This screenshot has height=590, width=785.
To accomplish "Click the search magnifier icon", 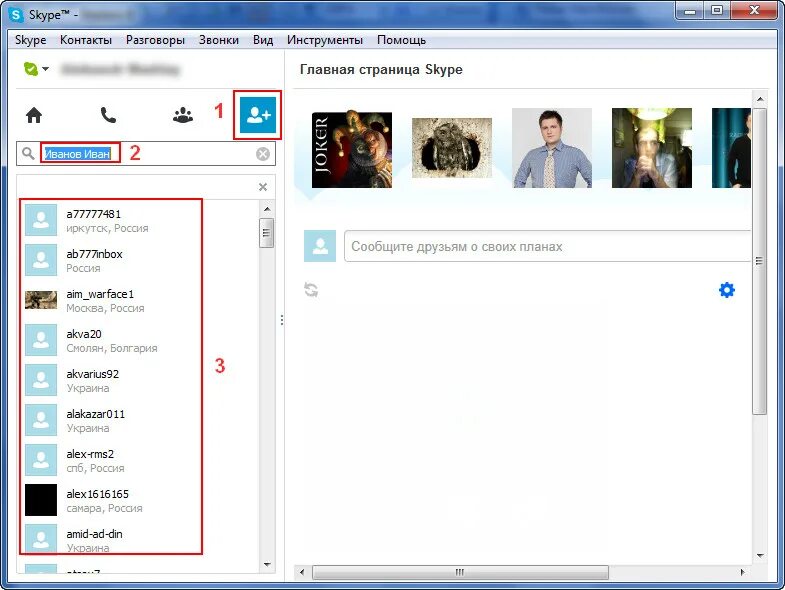I will pos(28,153).
